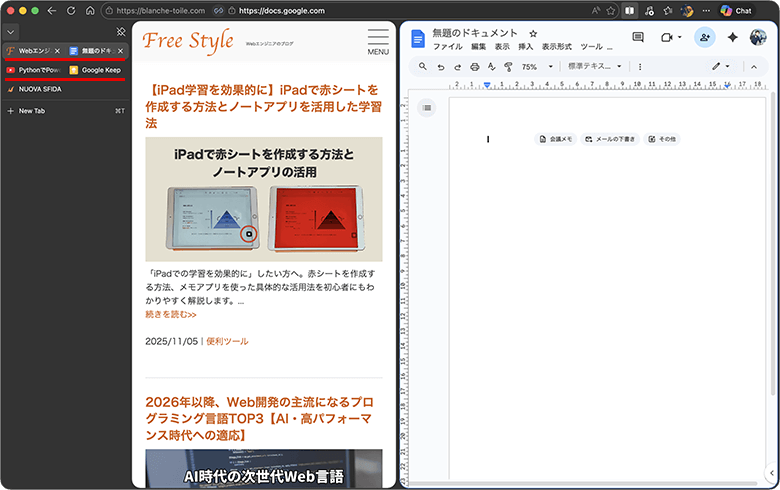Screen dimensions: 780x490
Task: Toggle the split screen button in browser toolbar
Action: point(629,11)
